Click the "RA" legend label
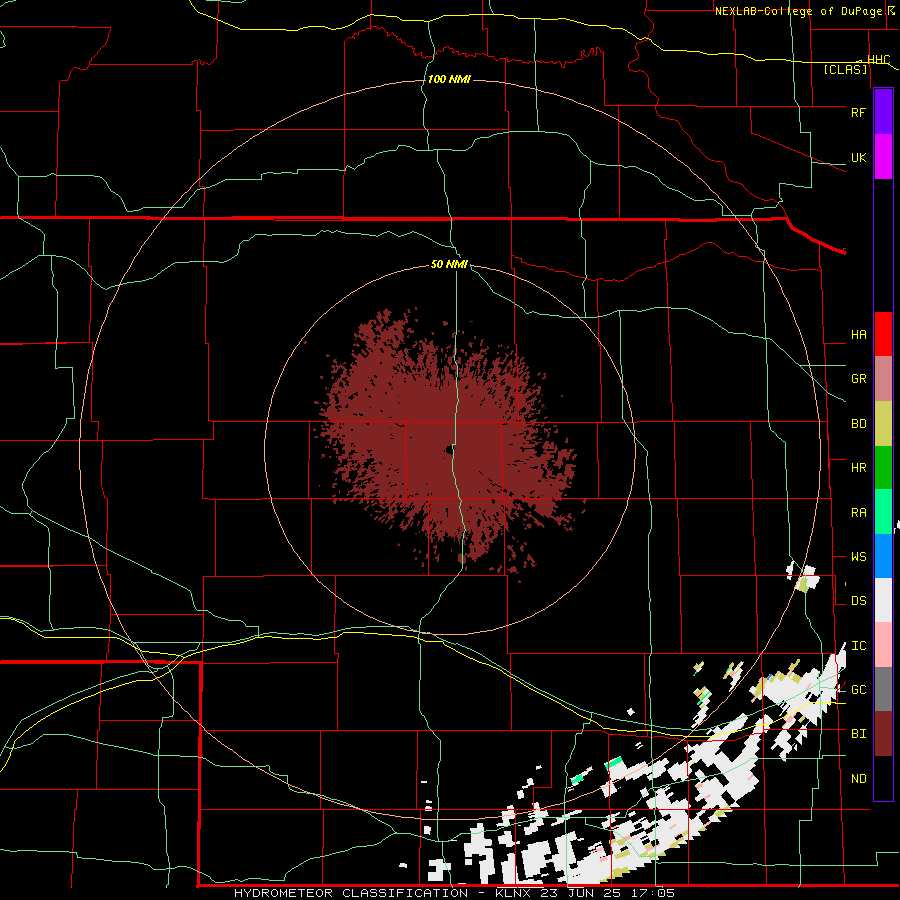 [858, 513]
